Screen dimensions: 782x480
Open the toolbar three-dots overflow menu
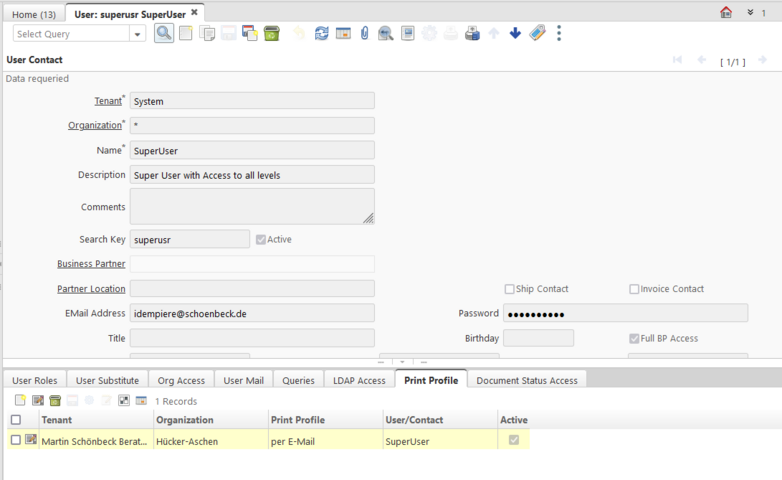(x=559, y=33)
